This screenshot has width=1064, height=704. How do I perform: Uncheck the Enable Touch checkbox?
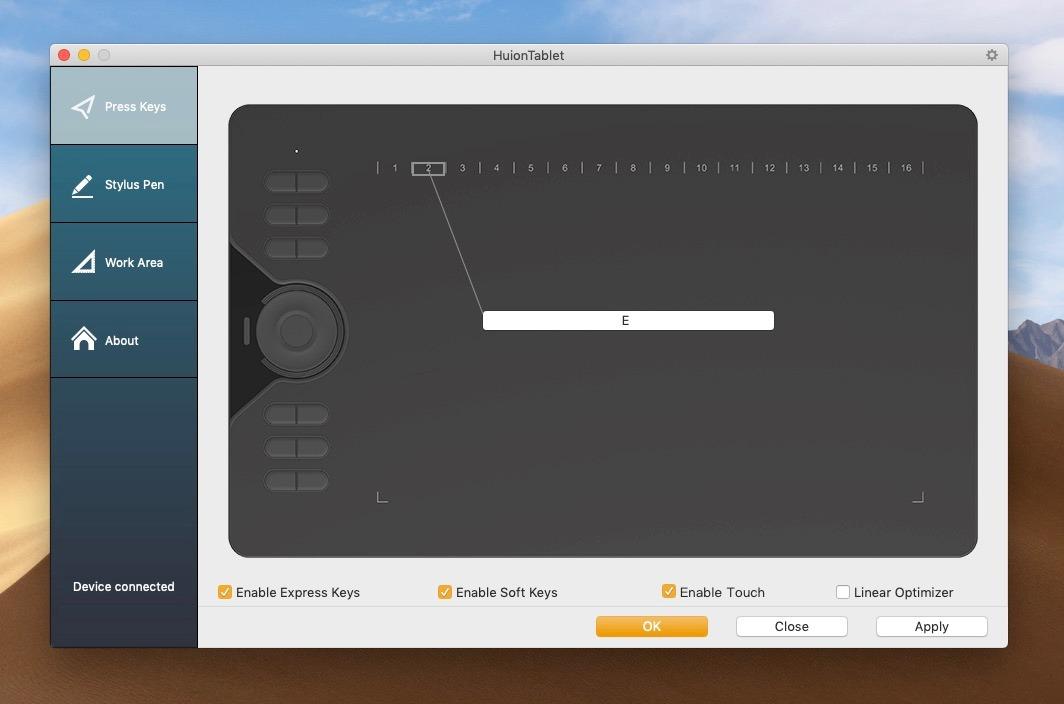click(669, 592)
